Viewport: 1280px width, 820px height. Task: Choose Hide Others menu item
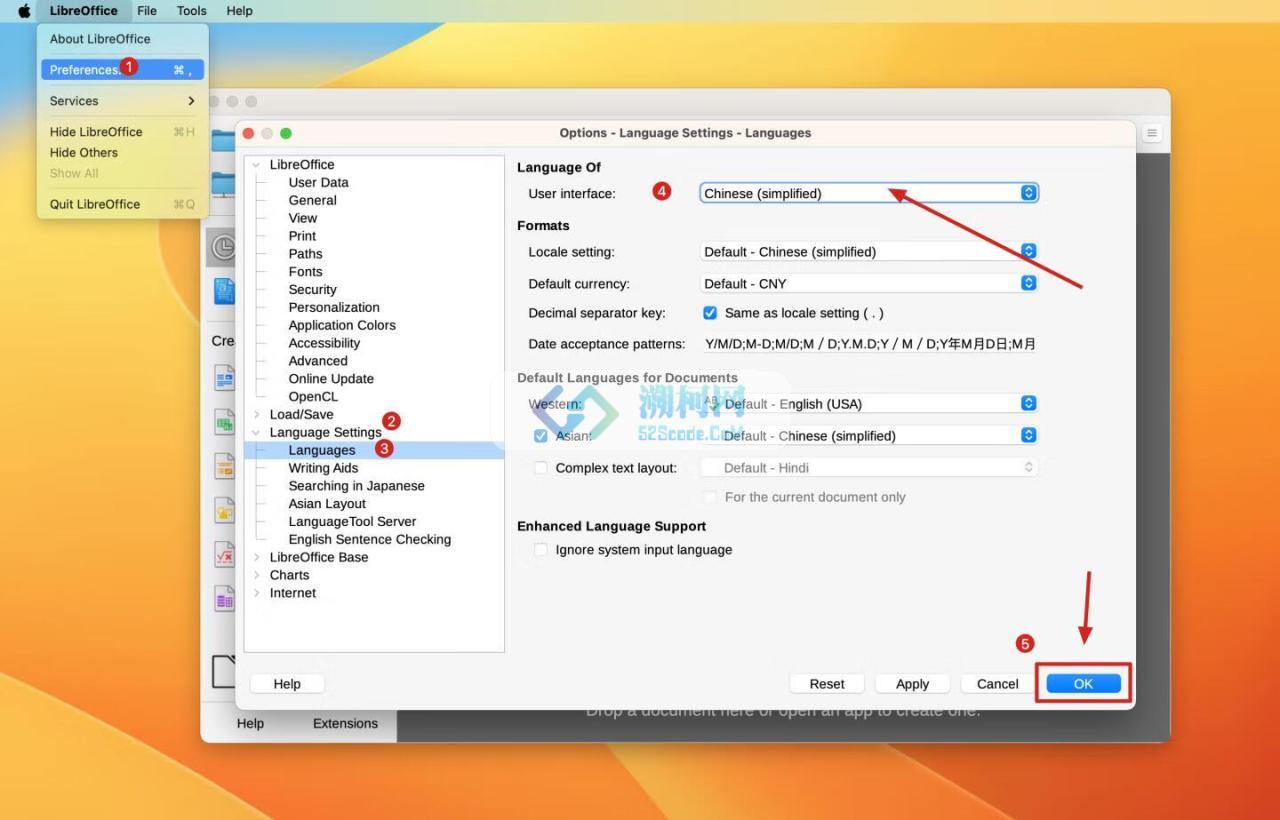pyautogui.click(x=123, y=153)
